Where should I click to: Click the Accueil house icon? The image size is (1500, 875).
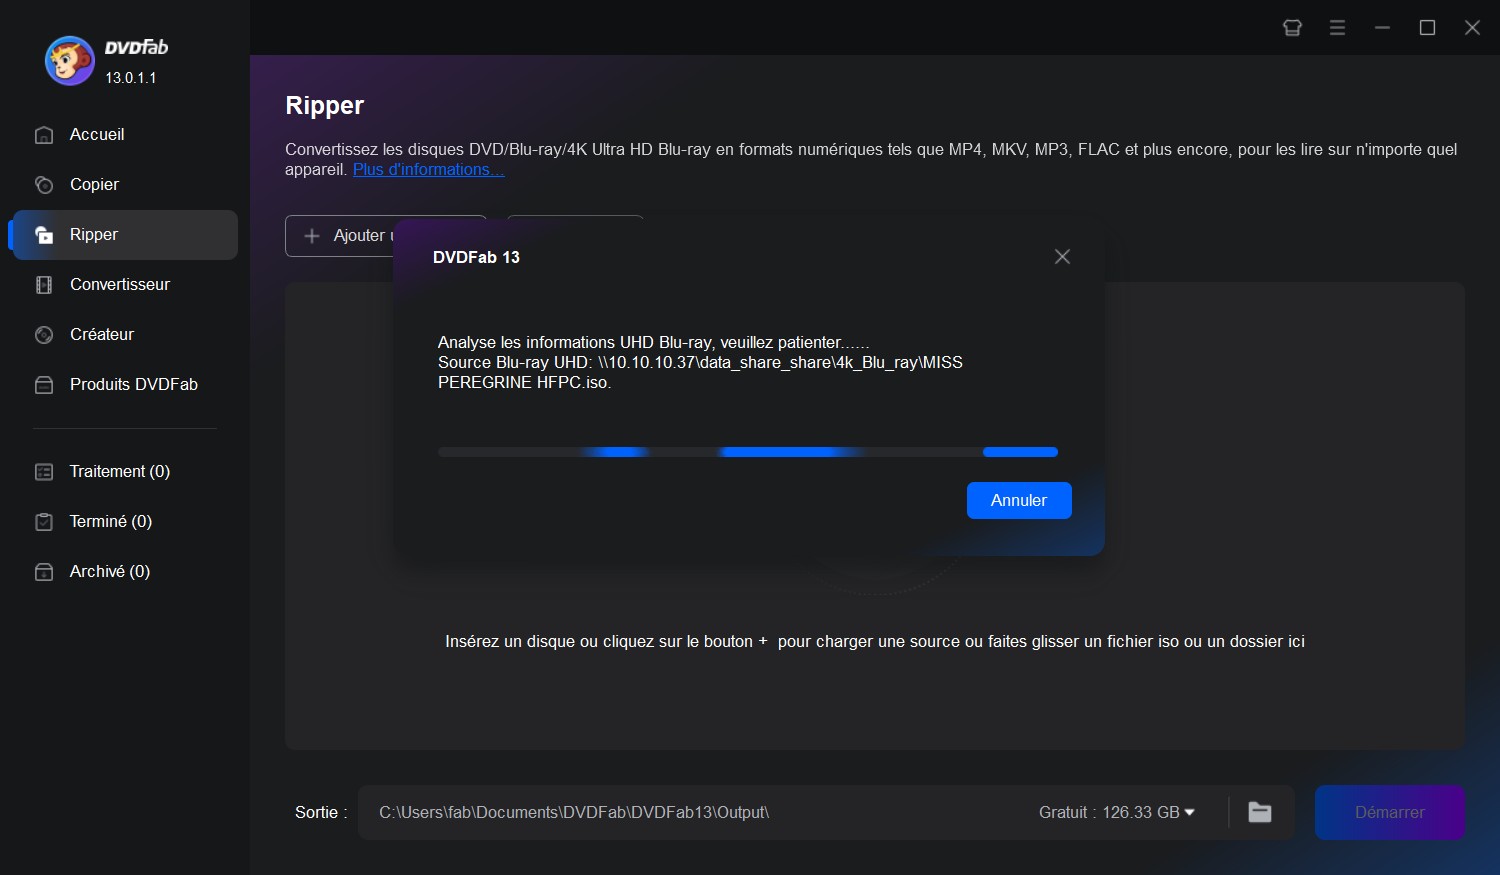pyautogui.click(x=44, y=134)
